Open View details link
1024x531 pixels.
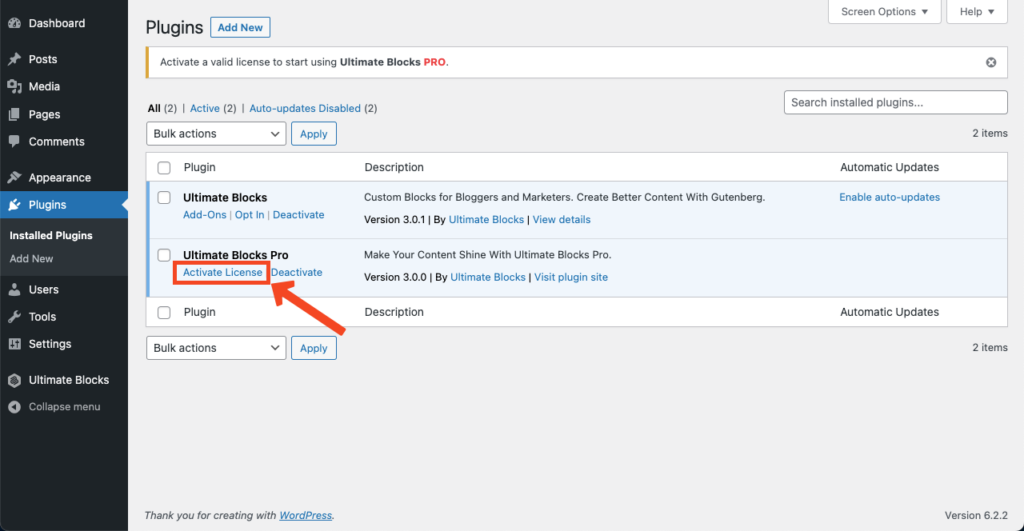tap(561, 219)
